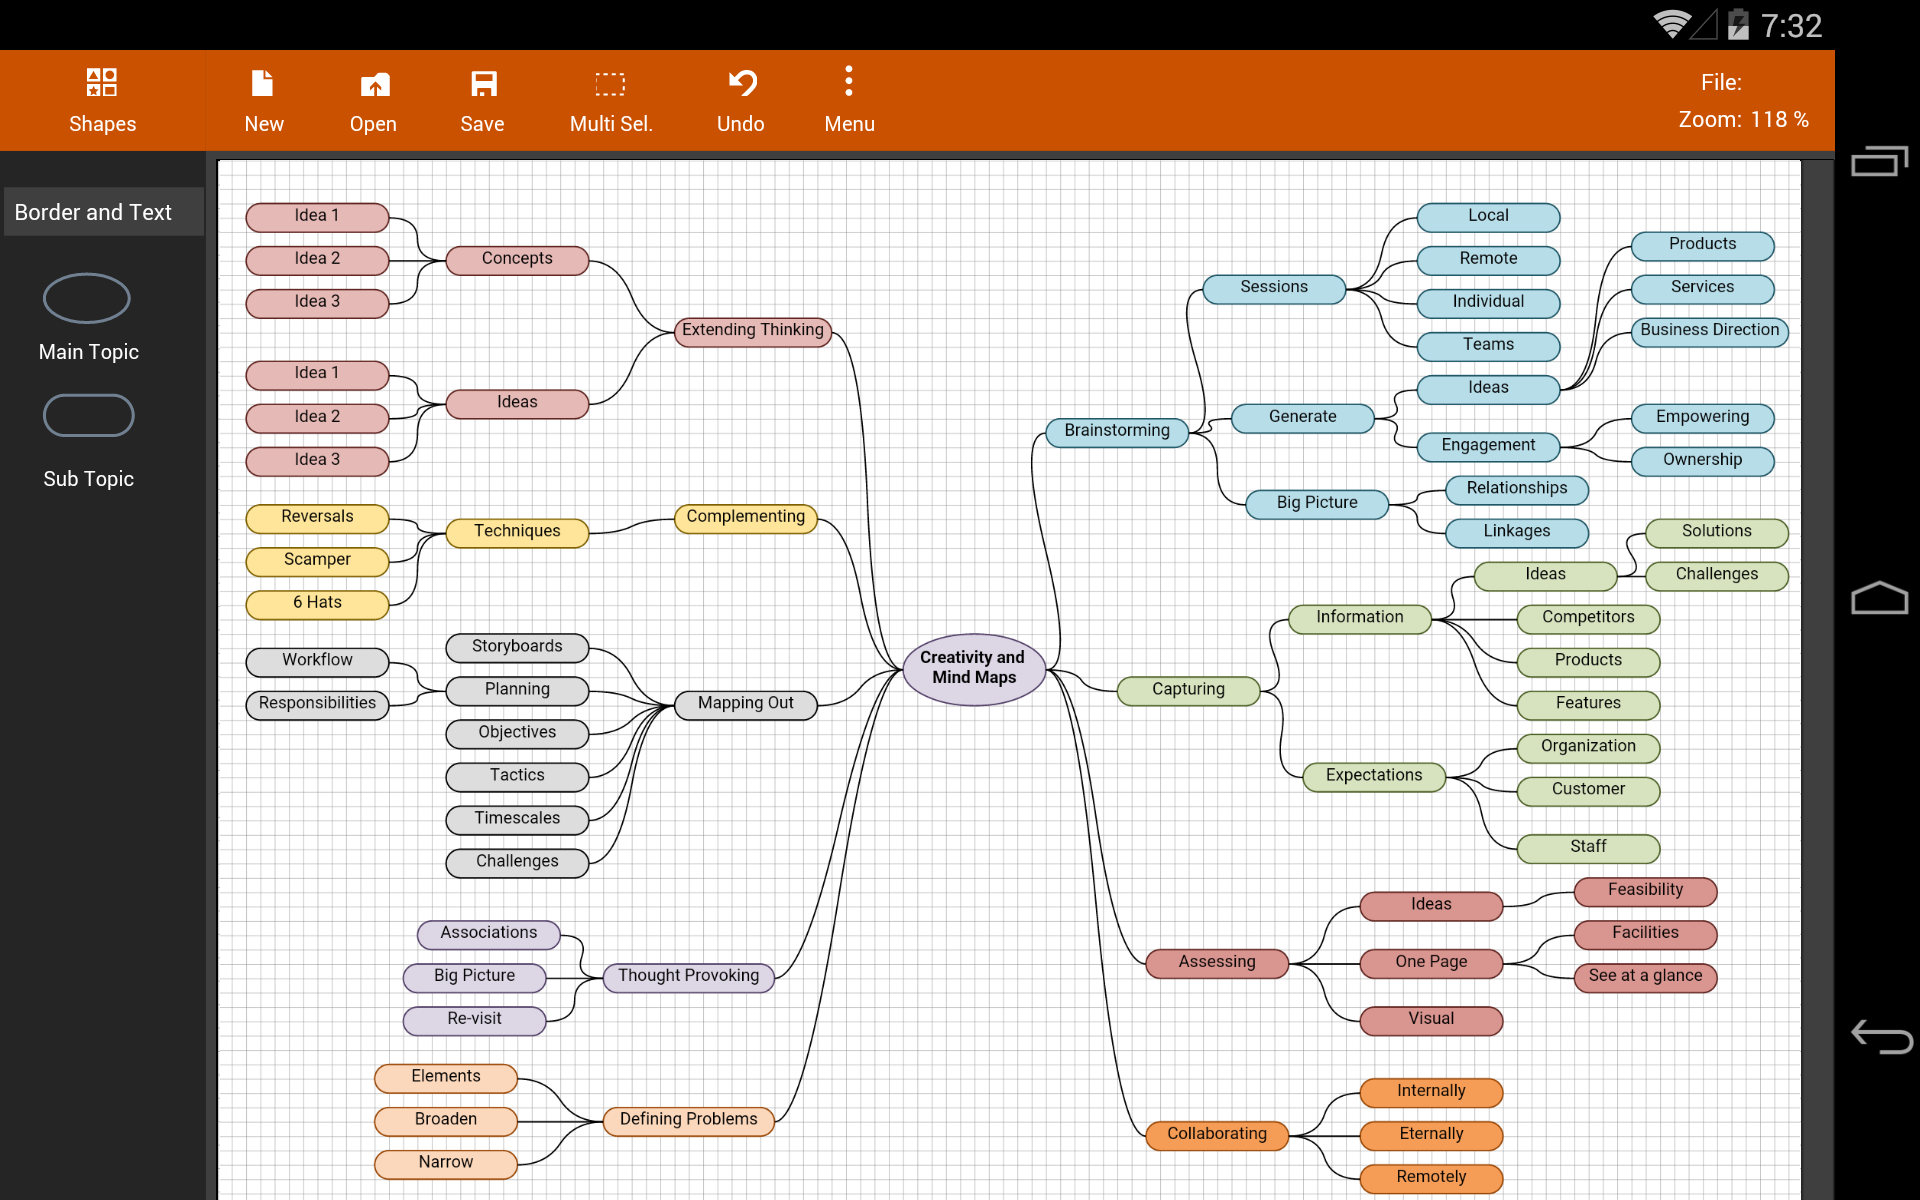Select the Sub Topic rounded shape
Viewport: 1920px width, 1200px height.
[x=88, y=416]
